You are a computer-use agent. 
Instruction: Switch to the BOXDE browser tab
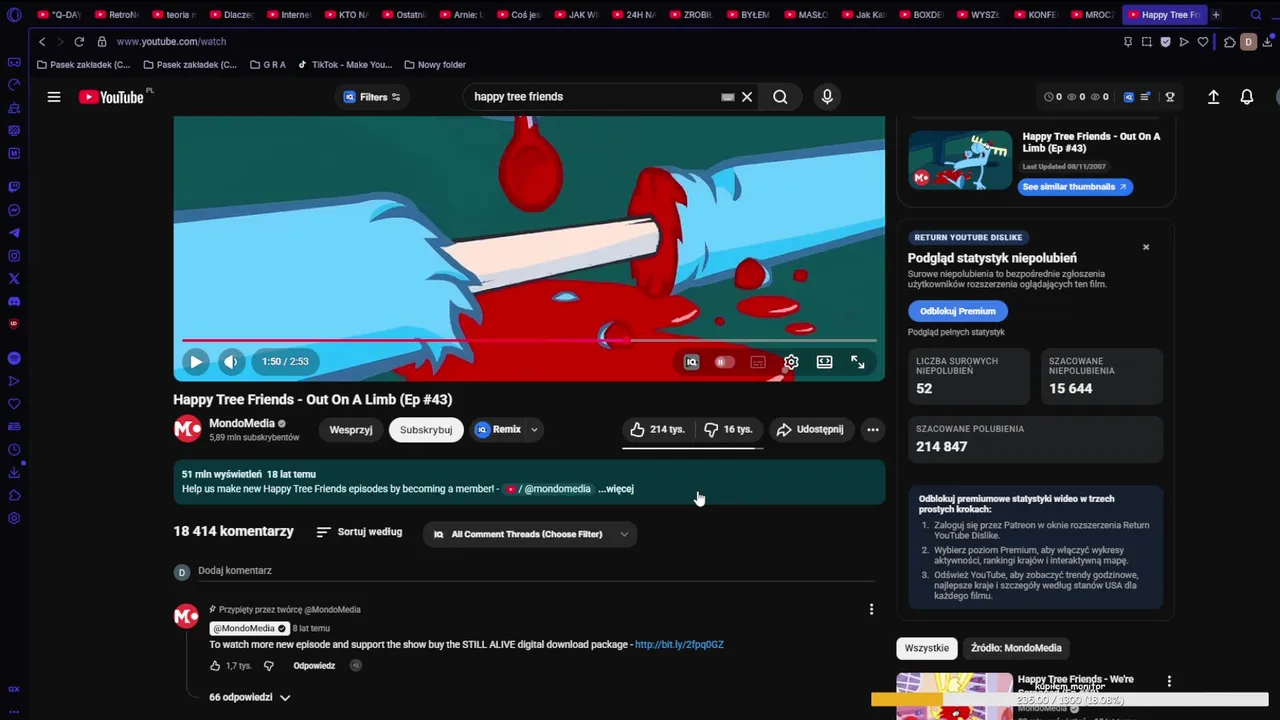921,15
